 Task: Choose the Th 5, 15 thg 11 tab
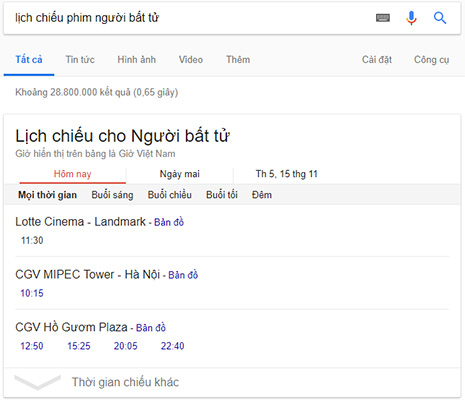pyautogui.click(x=287, y=174)
